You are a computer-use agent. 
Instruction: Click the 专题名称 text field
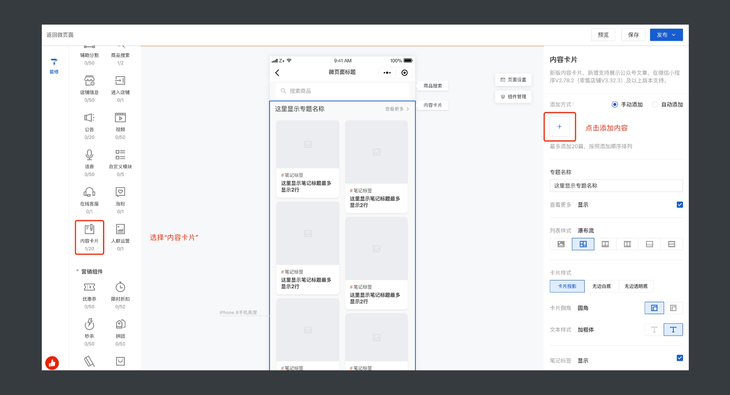pos(616,185)
